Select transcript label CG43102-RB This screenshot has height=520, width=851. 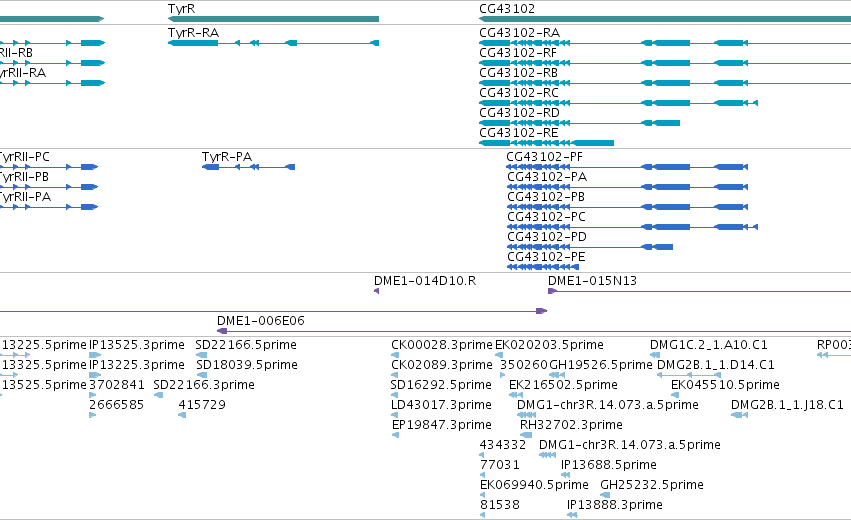(518, 73)
